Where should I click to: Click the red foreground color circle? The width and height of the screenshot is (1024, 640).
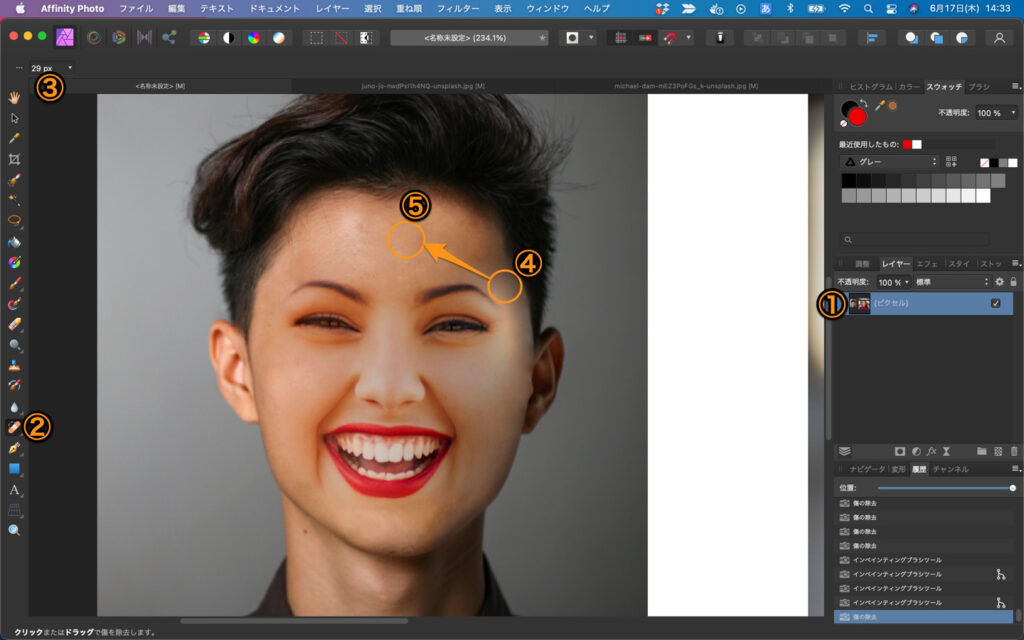point(857,117)
